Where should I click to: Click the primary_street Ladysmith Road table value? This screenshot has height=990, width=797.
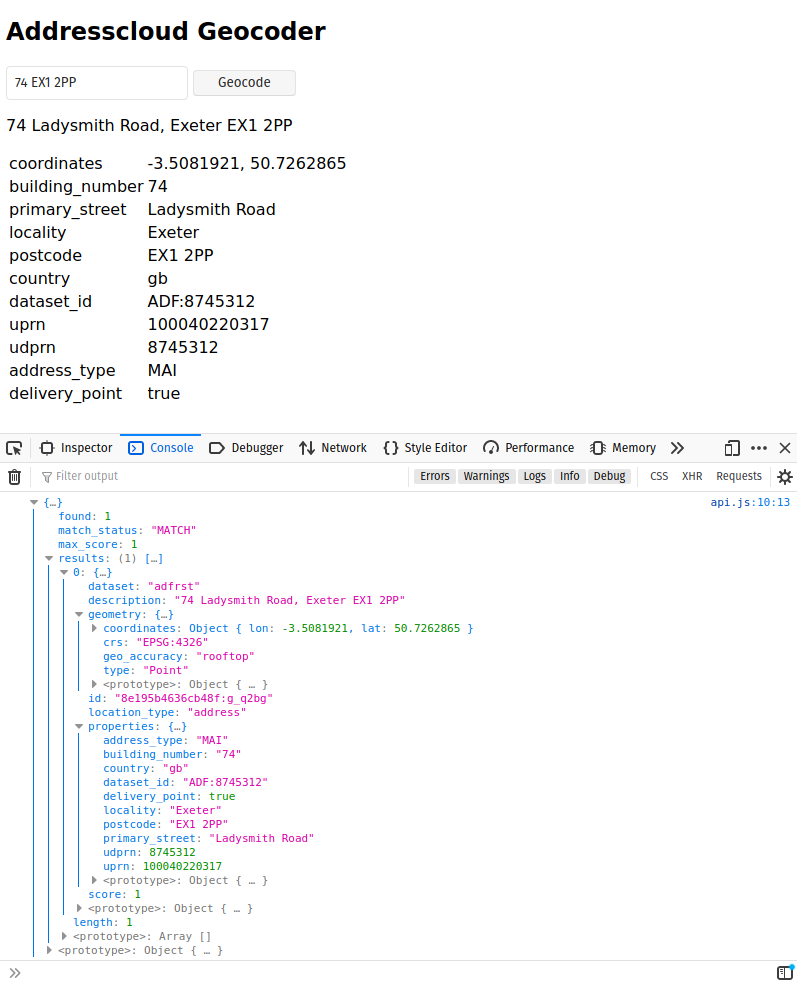(x=212, y=210)
